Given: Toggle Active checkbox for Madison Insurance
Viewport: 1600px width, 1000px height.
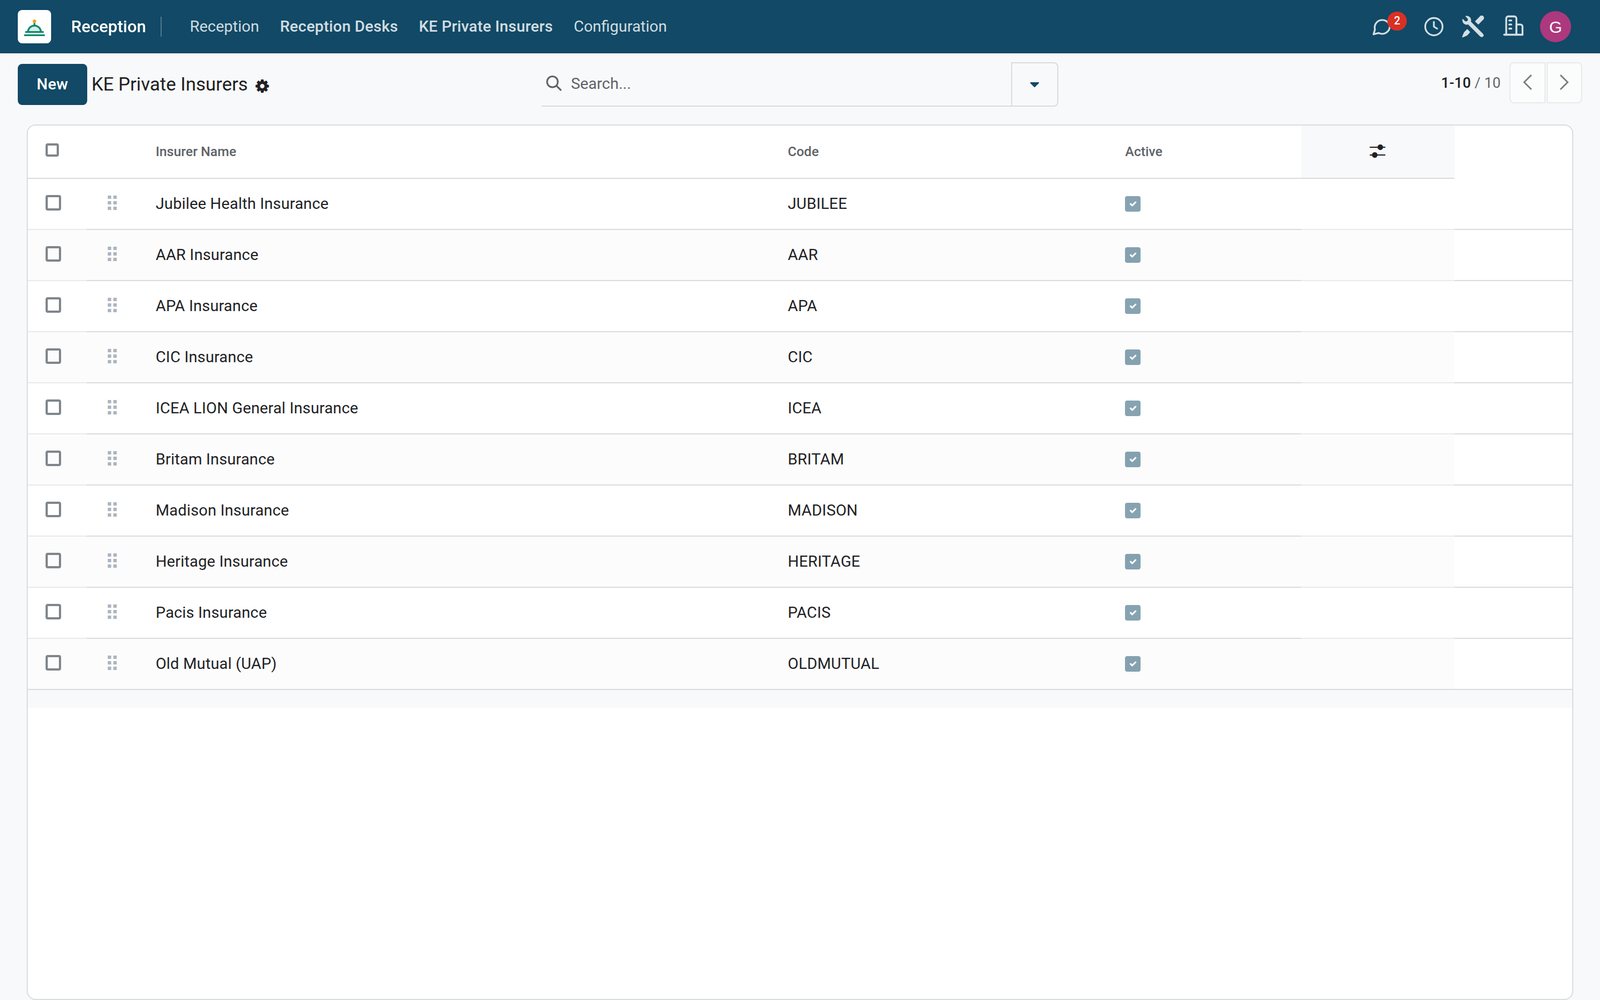Looking at the screenshot, I should click(x=1132, y=510).
